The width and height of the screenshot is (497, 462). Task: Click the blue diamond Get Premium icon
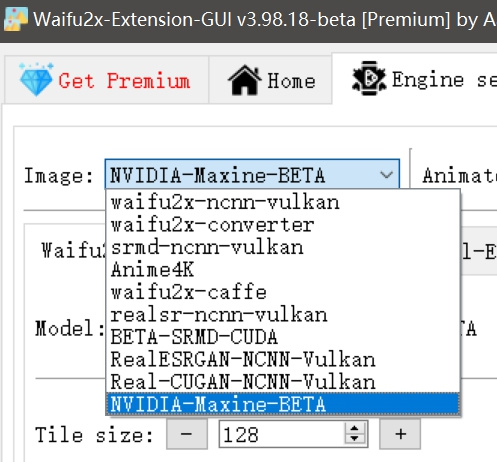(36, 79)
